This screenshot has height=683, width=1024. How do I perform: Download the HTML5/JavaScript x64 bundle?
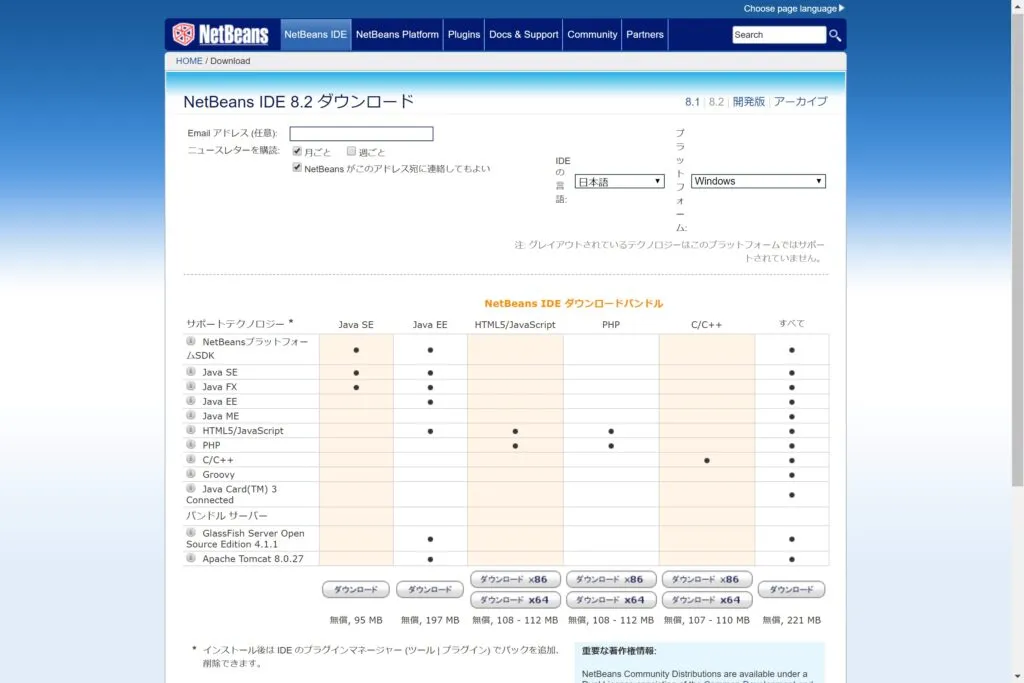[515, 599]
